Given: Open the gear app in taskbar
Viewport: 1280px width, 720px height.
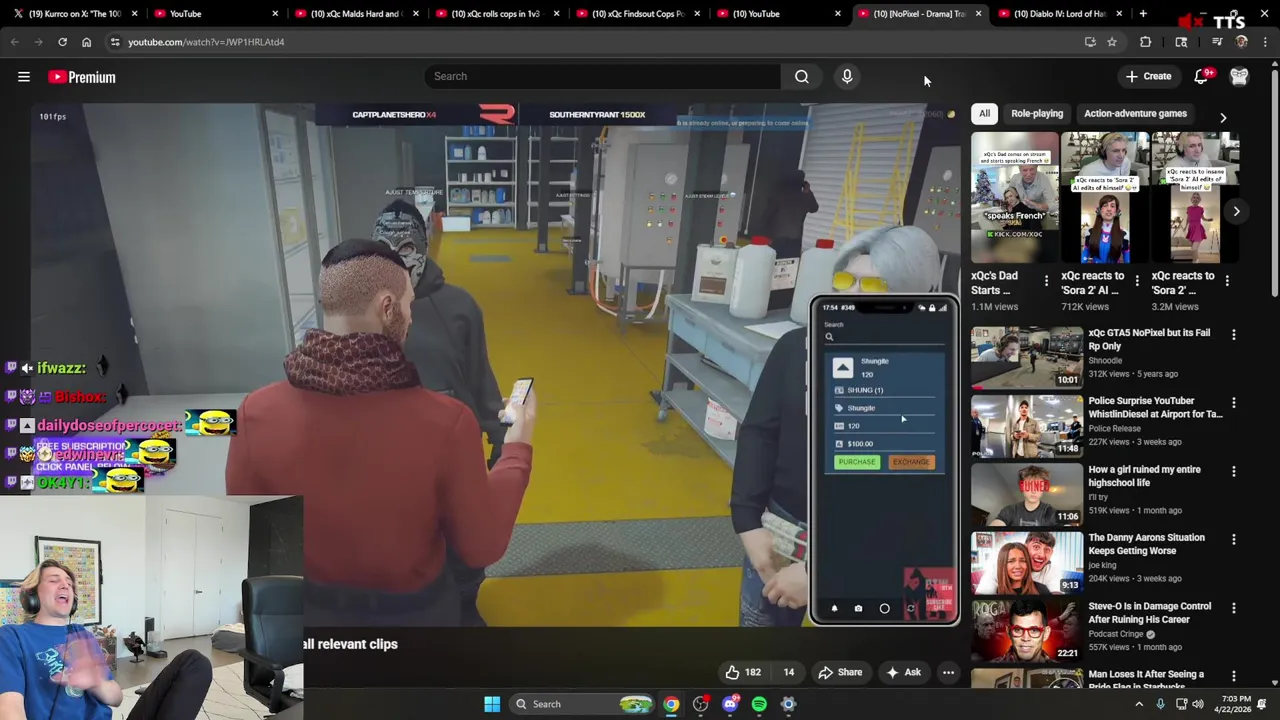Looking at the screenshot, I should [788, 704].
